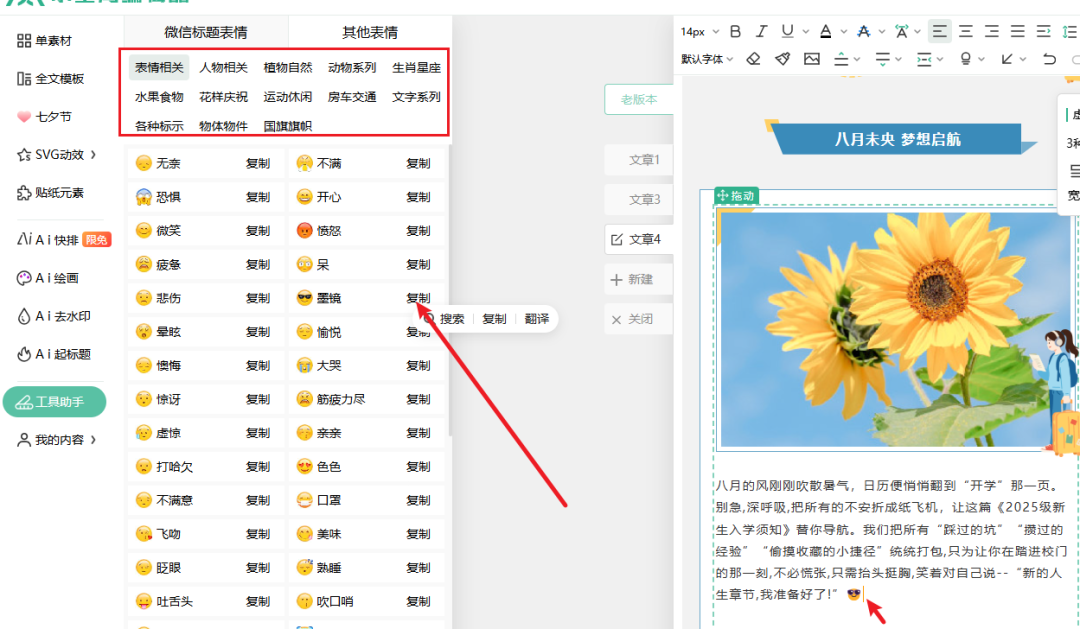Copy the 墨镜 sunglasses emoji

(x=418, y=298)
